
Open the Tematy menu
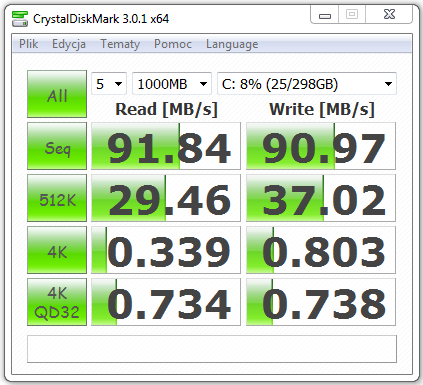coord(120,44)
